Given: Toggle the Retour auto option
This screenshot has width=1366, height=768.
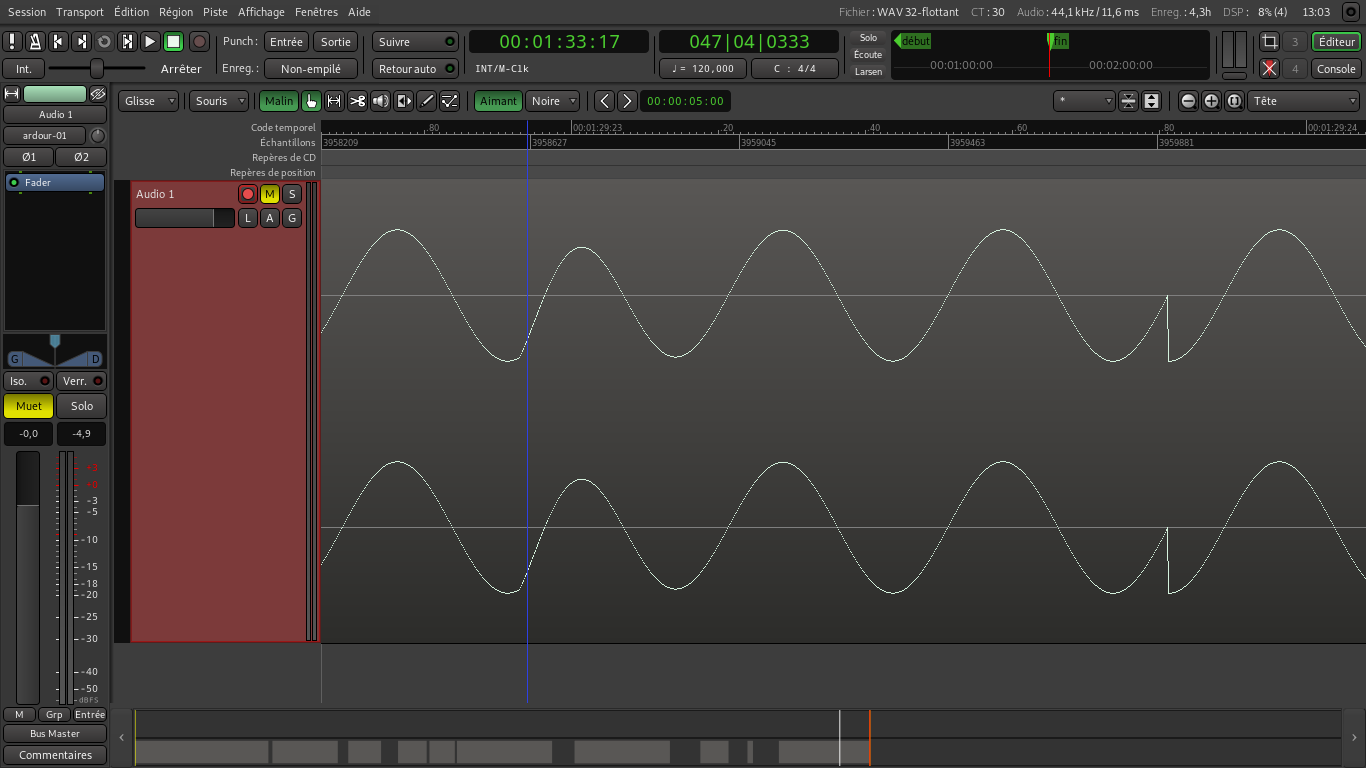Looking at the screenshot, I should tap(415, 69).
